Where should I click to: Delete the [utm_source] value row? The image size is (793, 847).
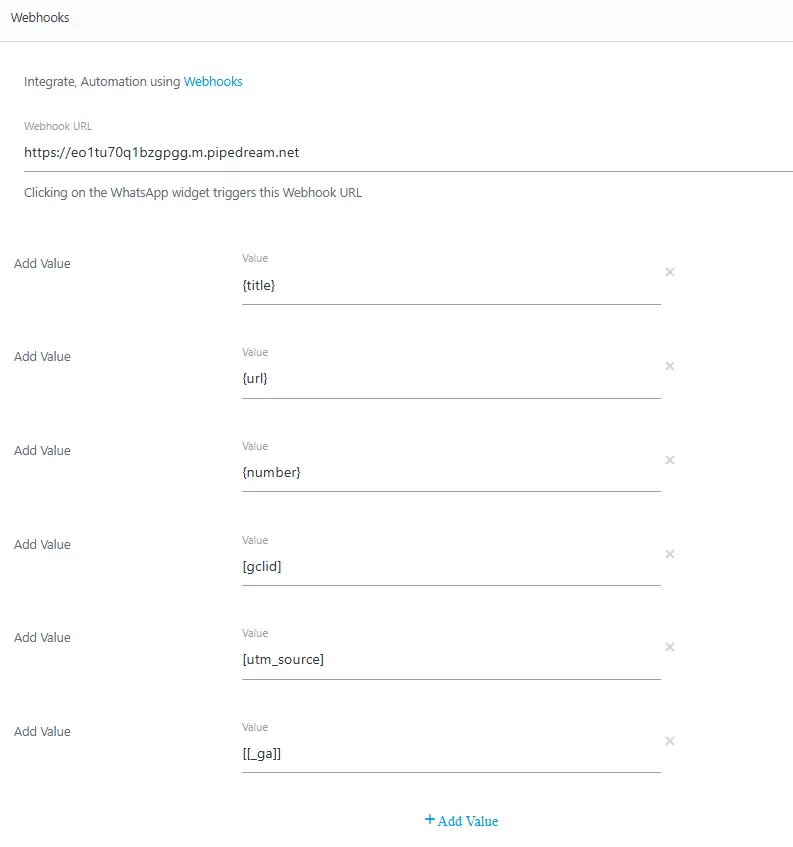pyautogui.click(x=669, y=647)
